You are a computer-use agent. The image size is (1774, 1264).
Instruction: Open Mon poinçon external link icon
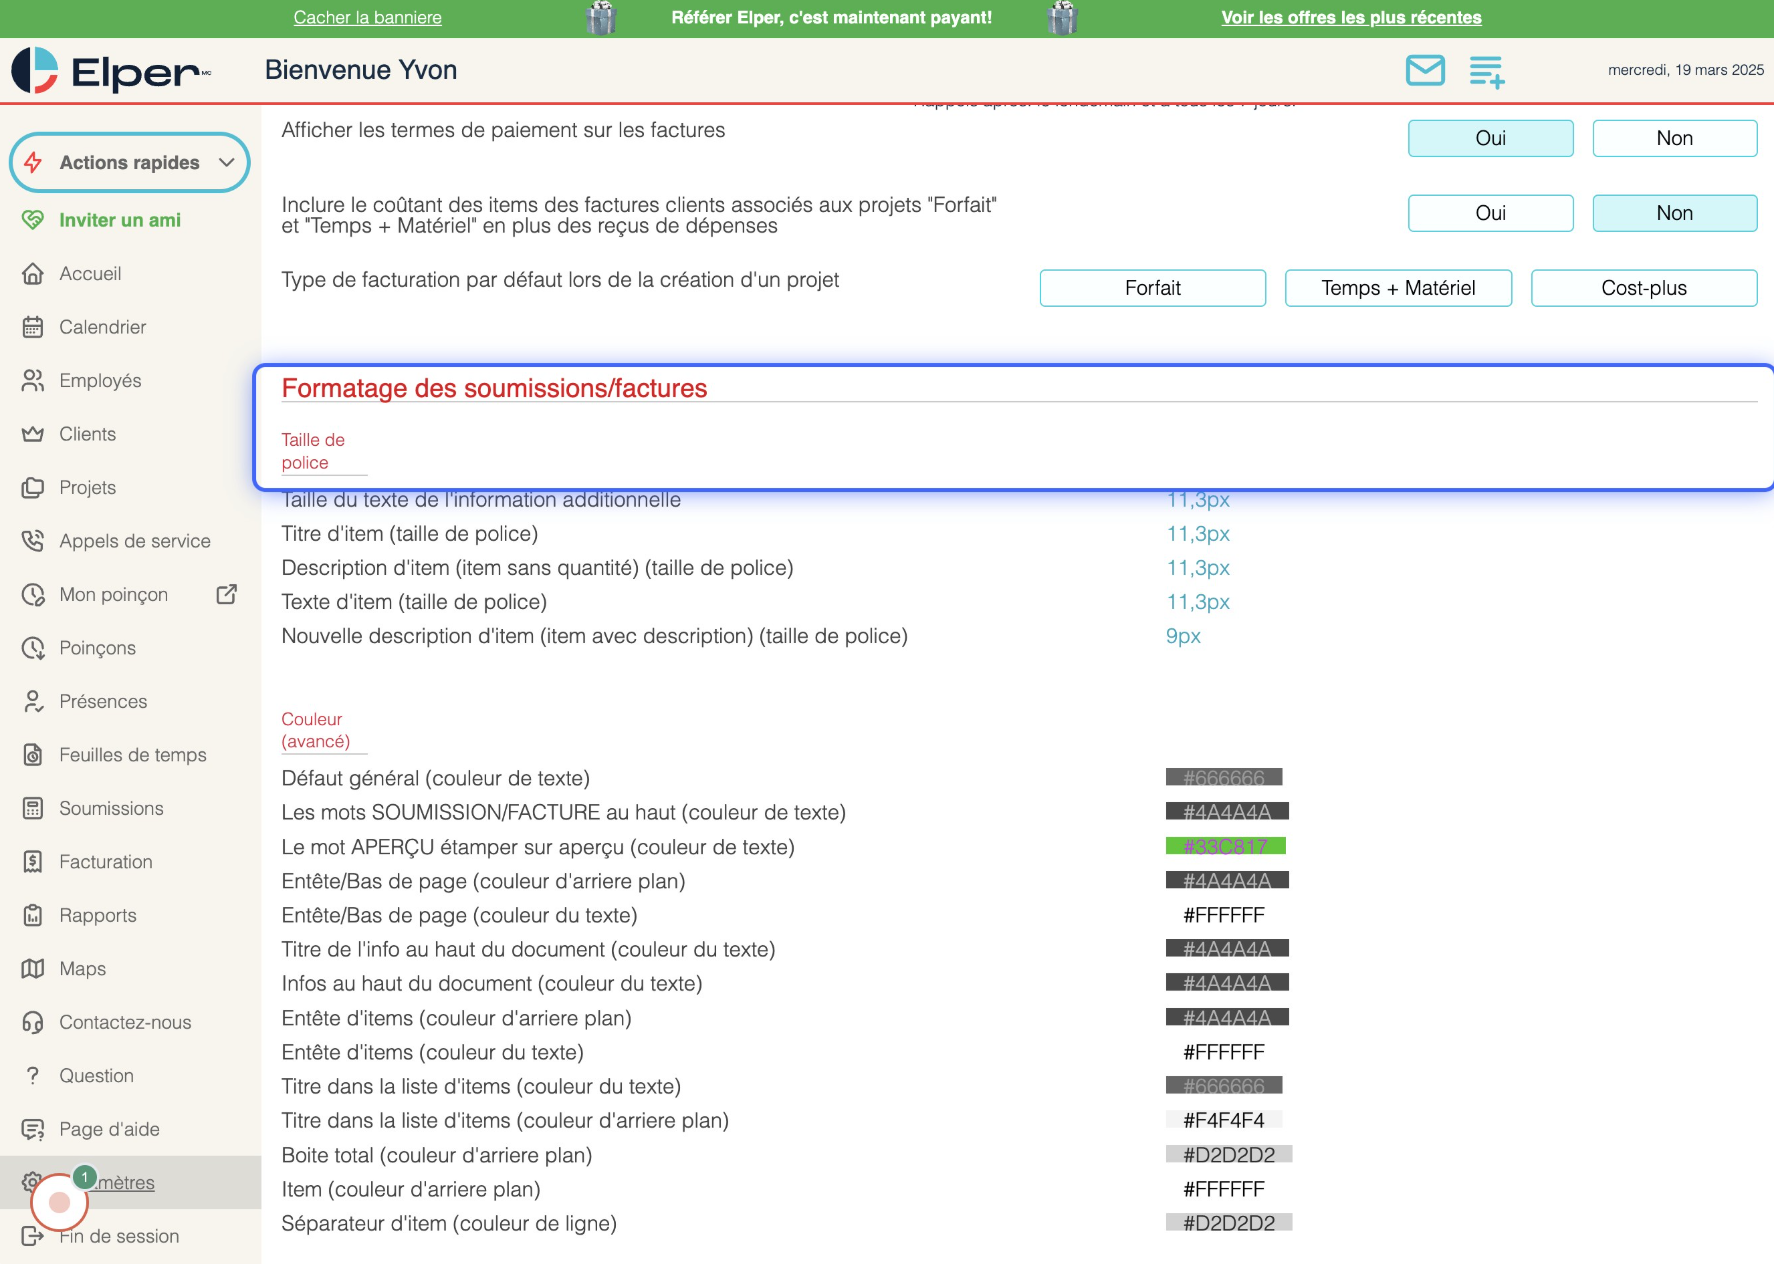point(227,594)
